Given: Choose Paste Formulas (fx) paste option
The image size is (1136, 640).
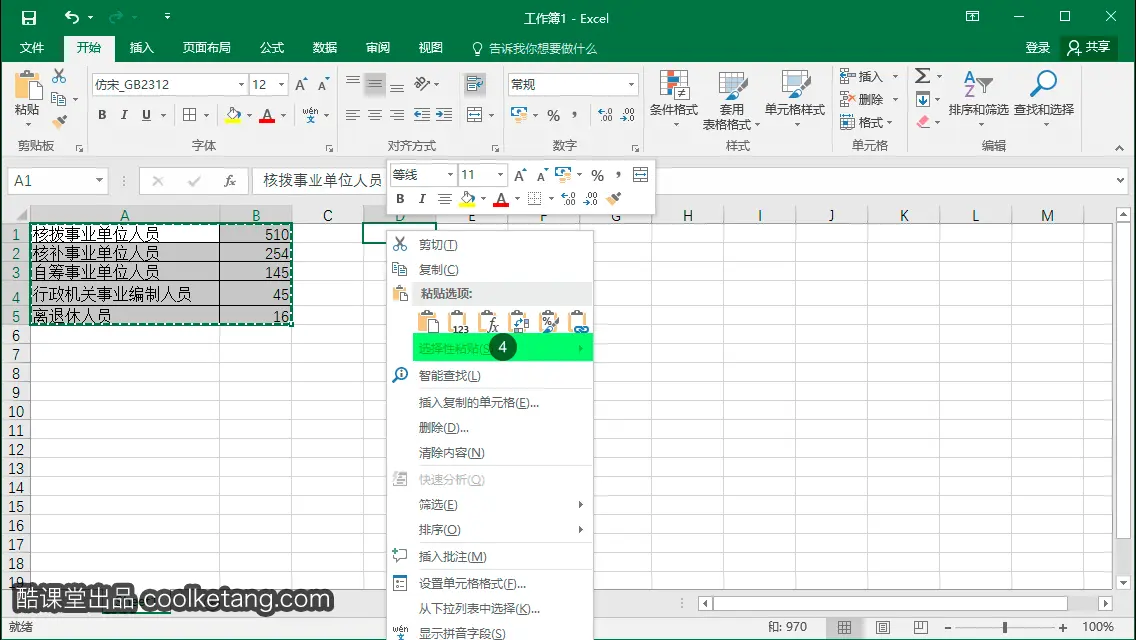Looking at the screenshot, I should (x=489, y=322).
